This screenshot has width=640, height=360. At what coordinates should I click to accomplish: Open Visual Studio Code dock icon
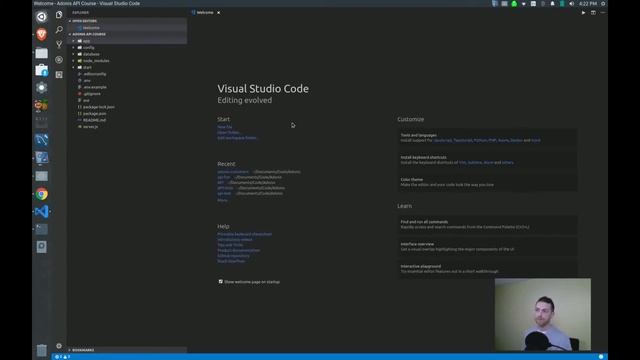[x=41, y=211]
